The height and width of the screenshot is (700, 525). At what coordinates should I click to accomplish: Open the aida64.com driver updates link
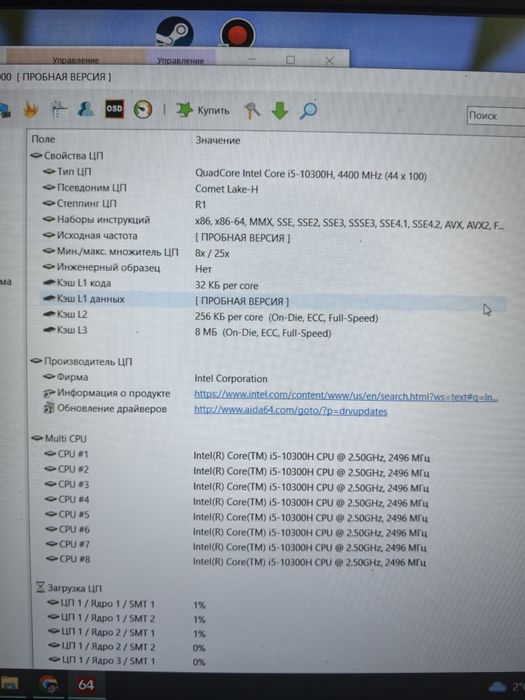291,411
